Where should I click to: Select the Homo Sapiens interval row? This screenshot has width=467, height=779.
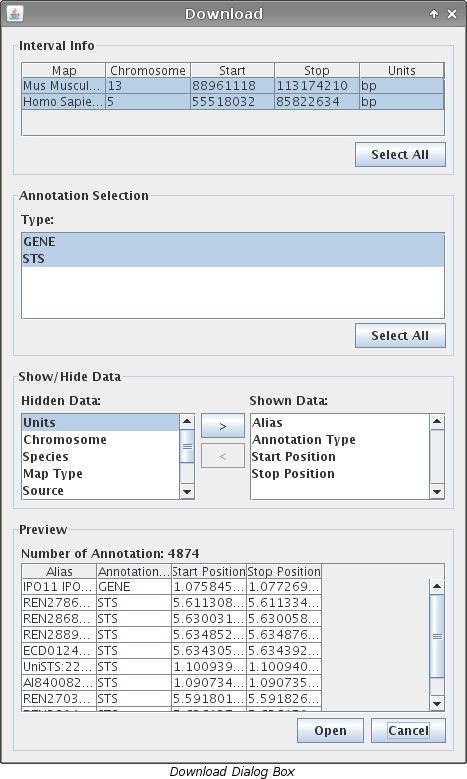pos(233,101)
